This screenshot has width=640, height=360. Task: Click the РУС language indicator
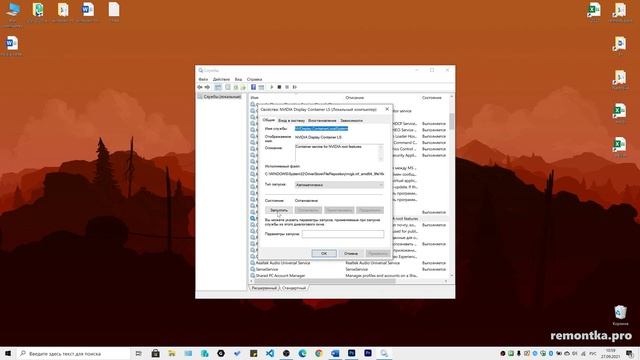(593, 353)
